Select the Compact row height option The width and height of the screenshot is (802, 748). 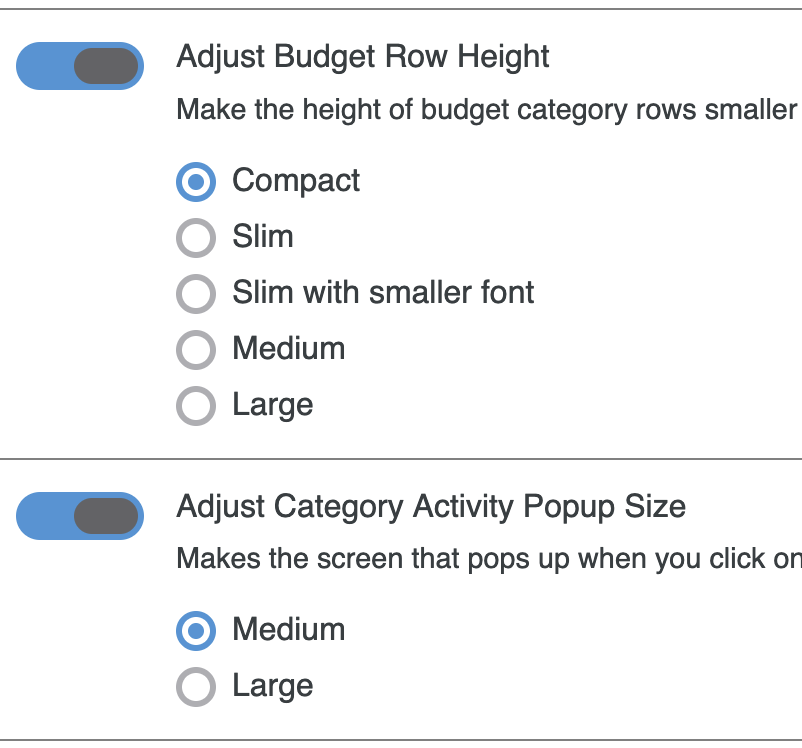196,182
